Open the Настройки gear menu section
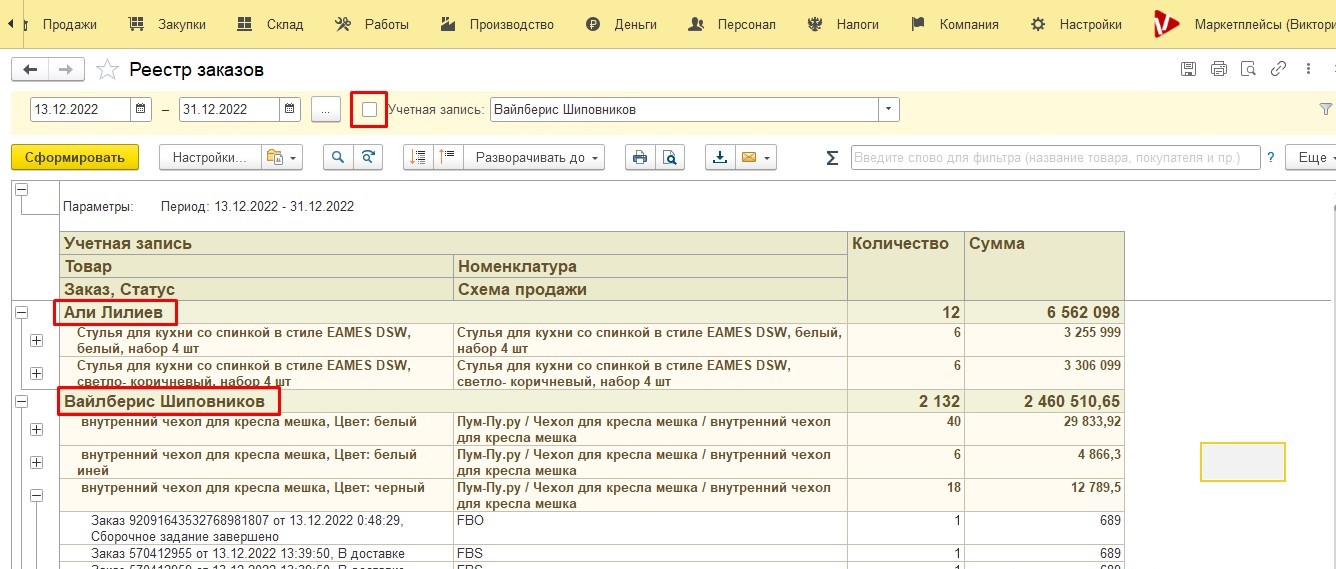Viewport: 1336px width, 569px height. click(1076, 24)
